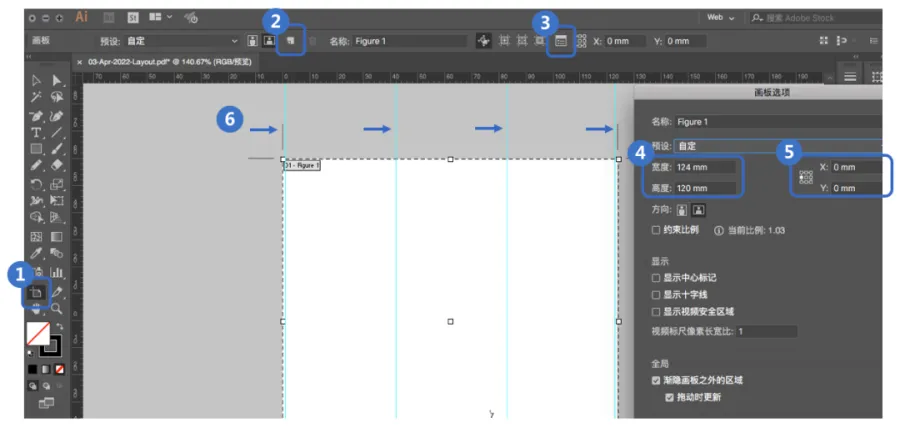Select the Blend tool

pyautogui.click(x=57, y=253)
